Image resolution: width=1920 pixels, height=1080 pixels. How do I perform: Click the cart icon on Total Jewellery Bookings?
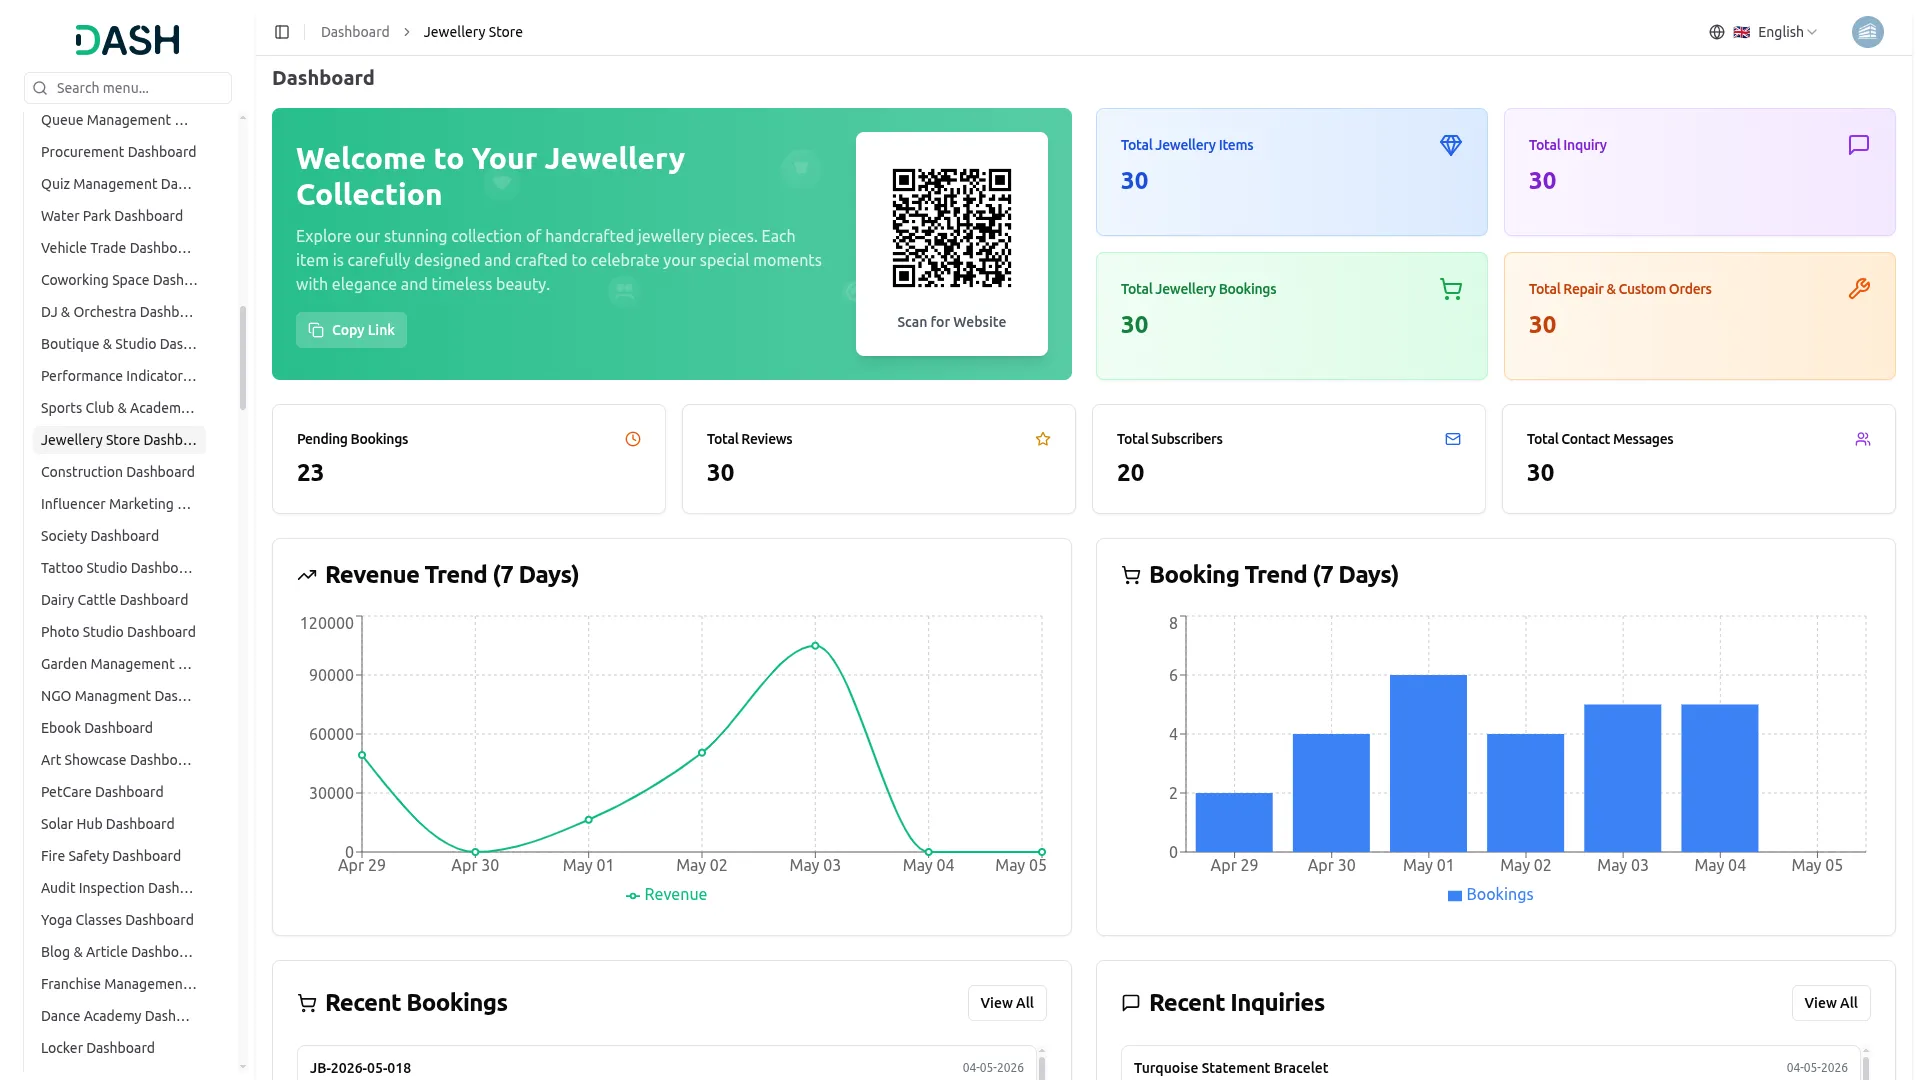[1450, 289]
